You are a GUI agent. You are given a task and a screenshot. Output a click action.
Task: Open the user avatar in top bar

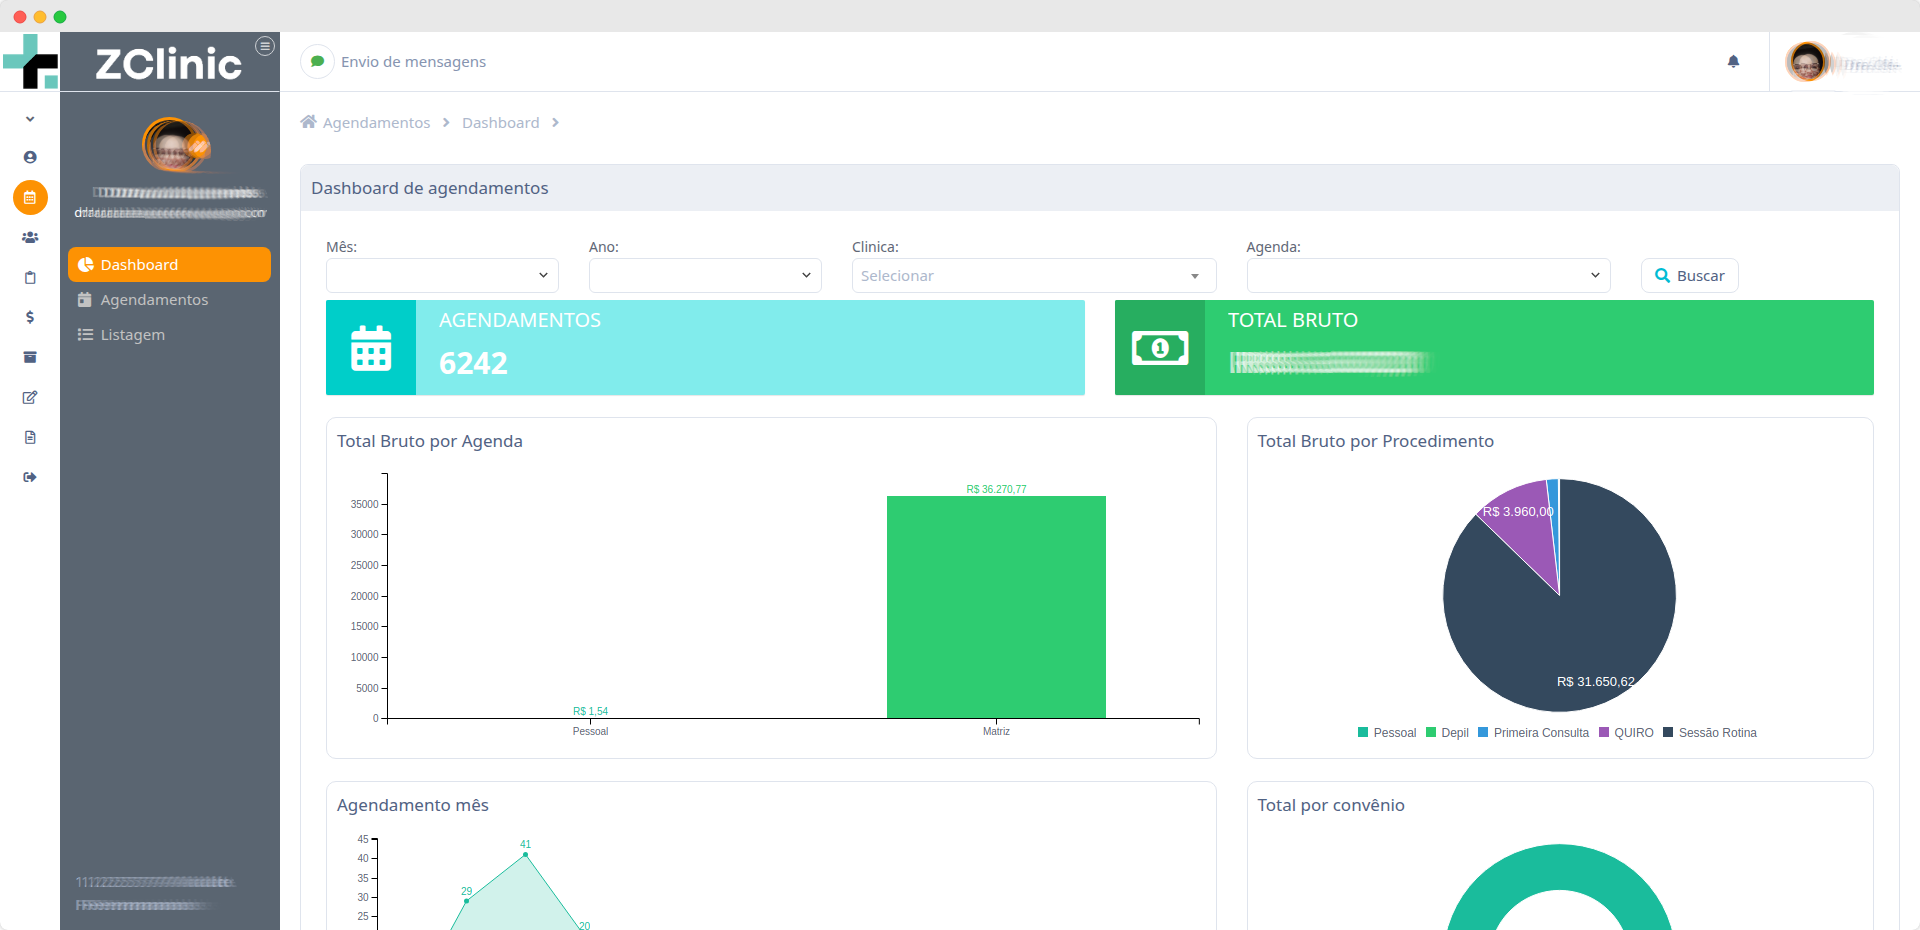pos(1807,62)
